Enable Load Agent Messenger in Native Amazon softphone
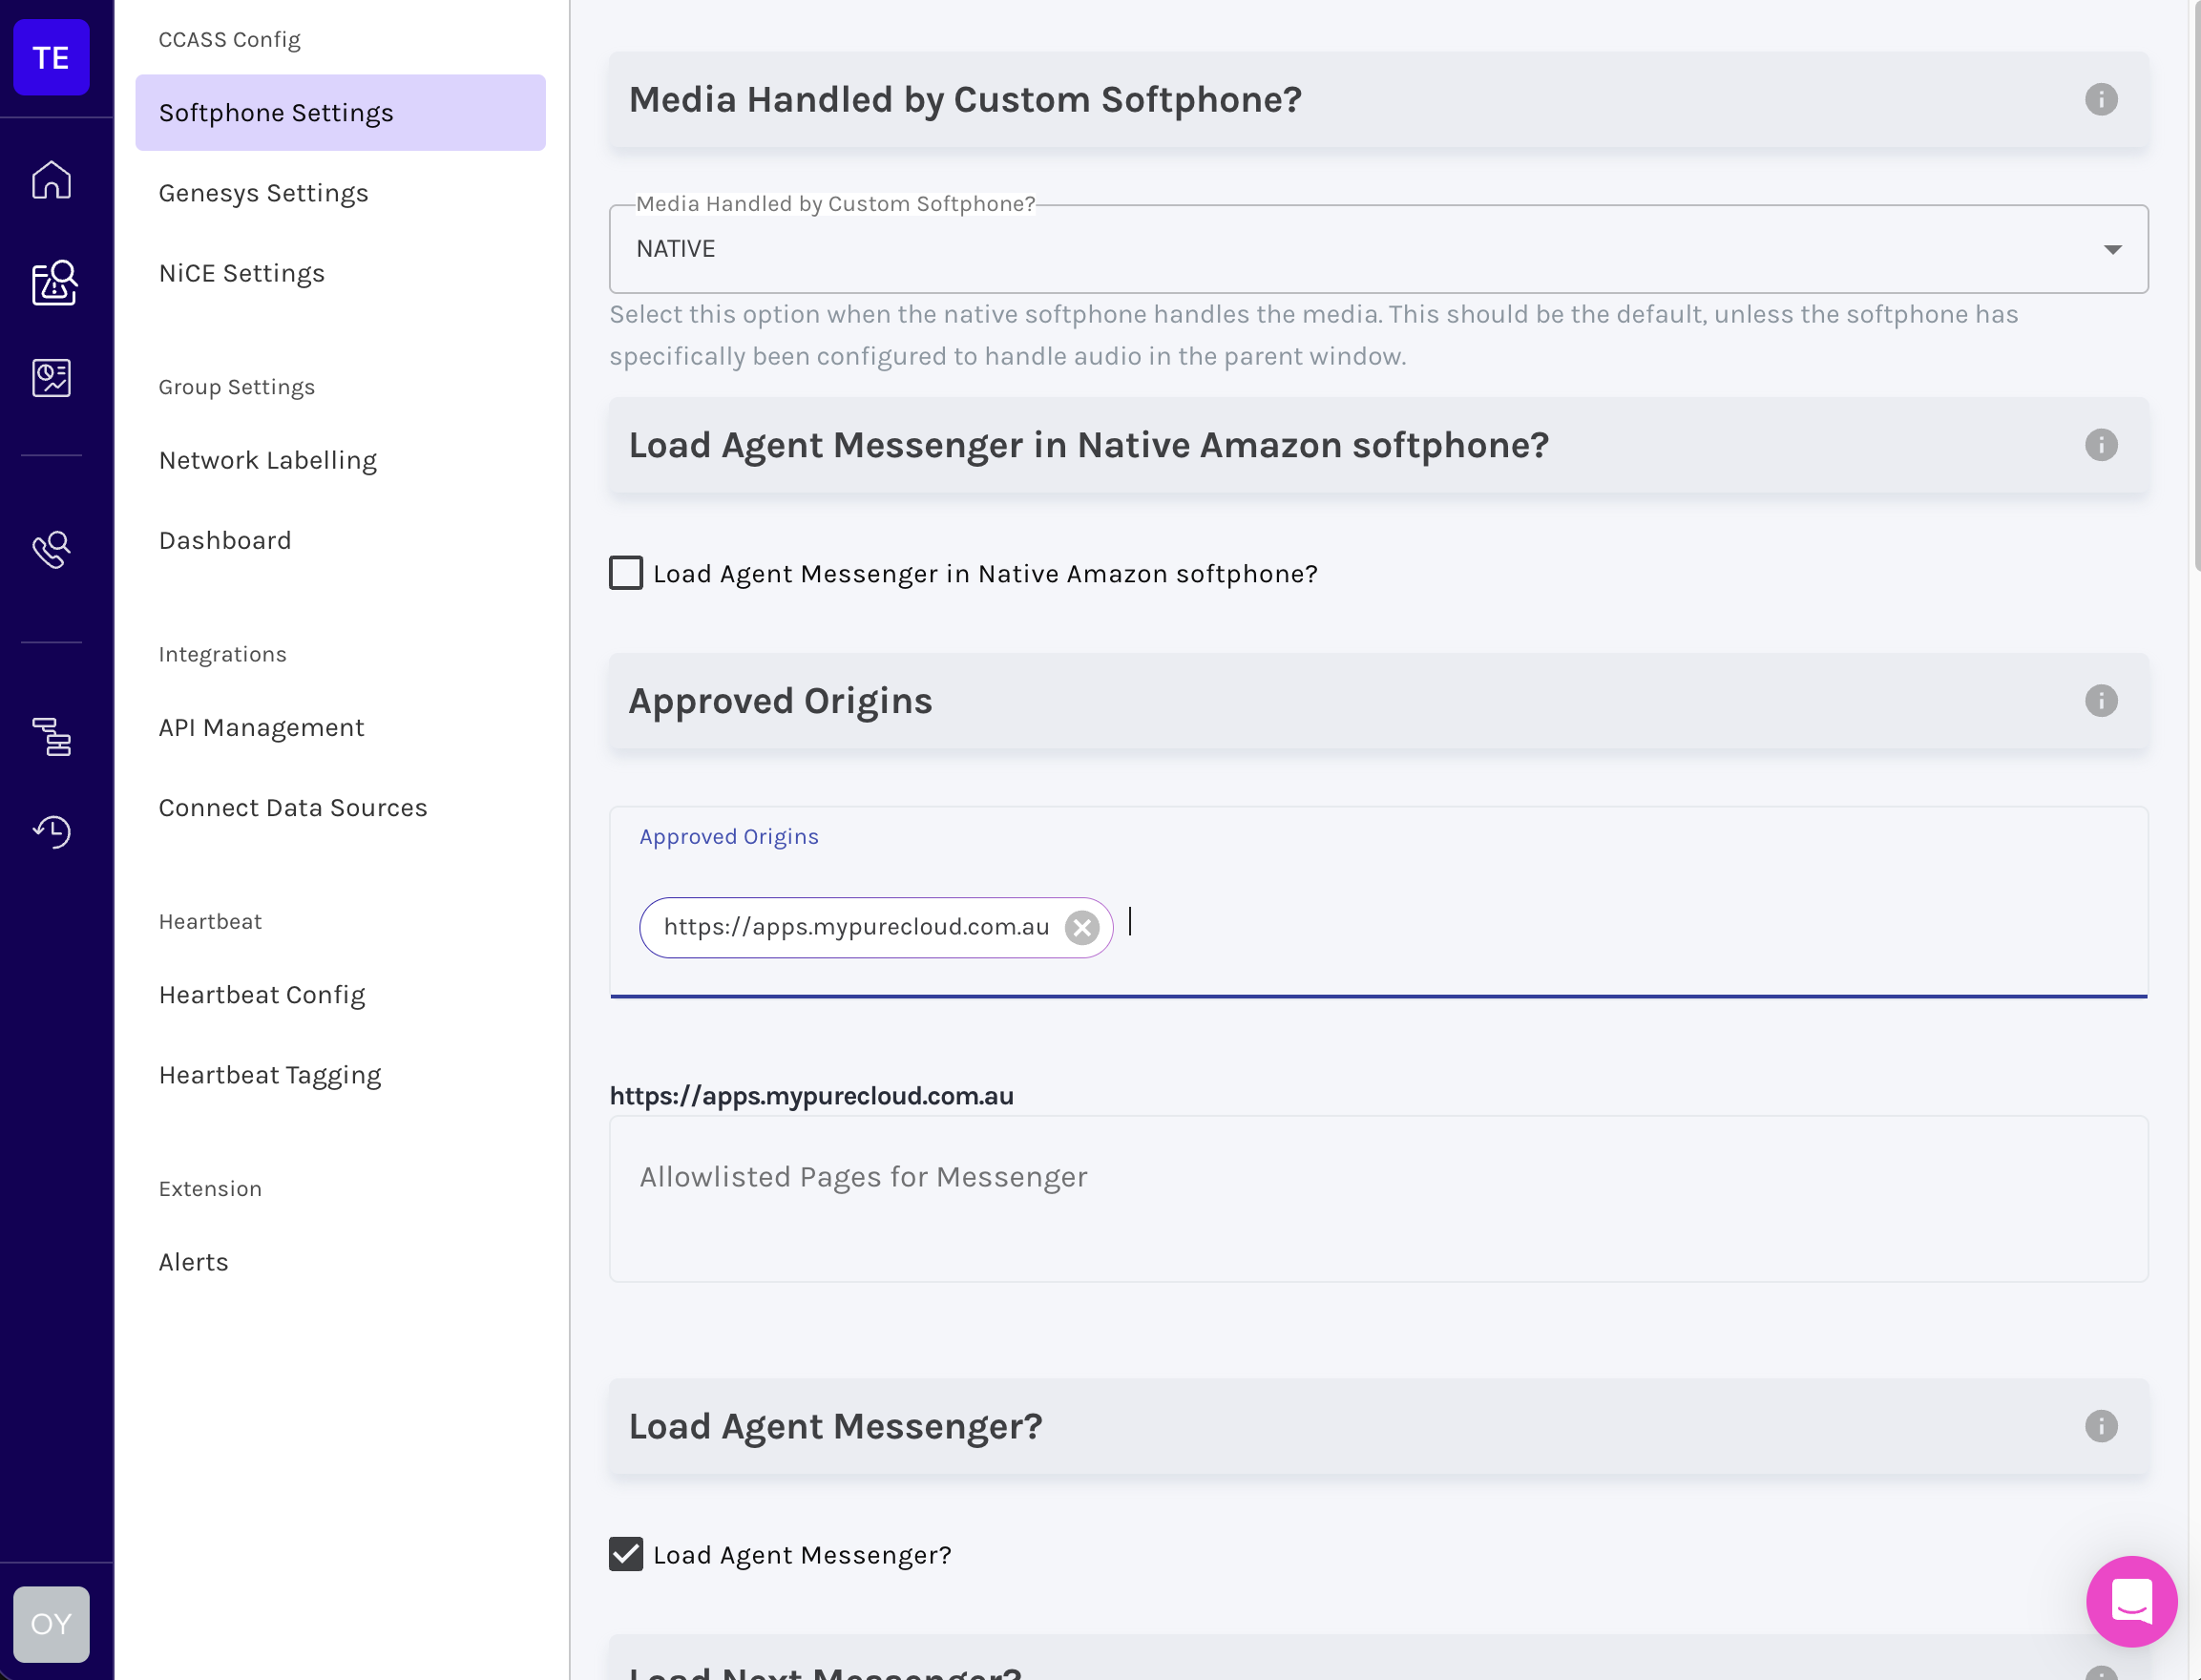The image size is (2201, 1680). [626, 573]
